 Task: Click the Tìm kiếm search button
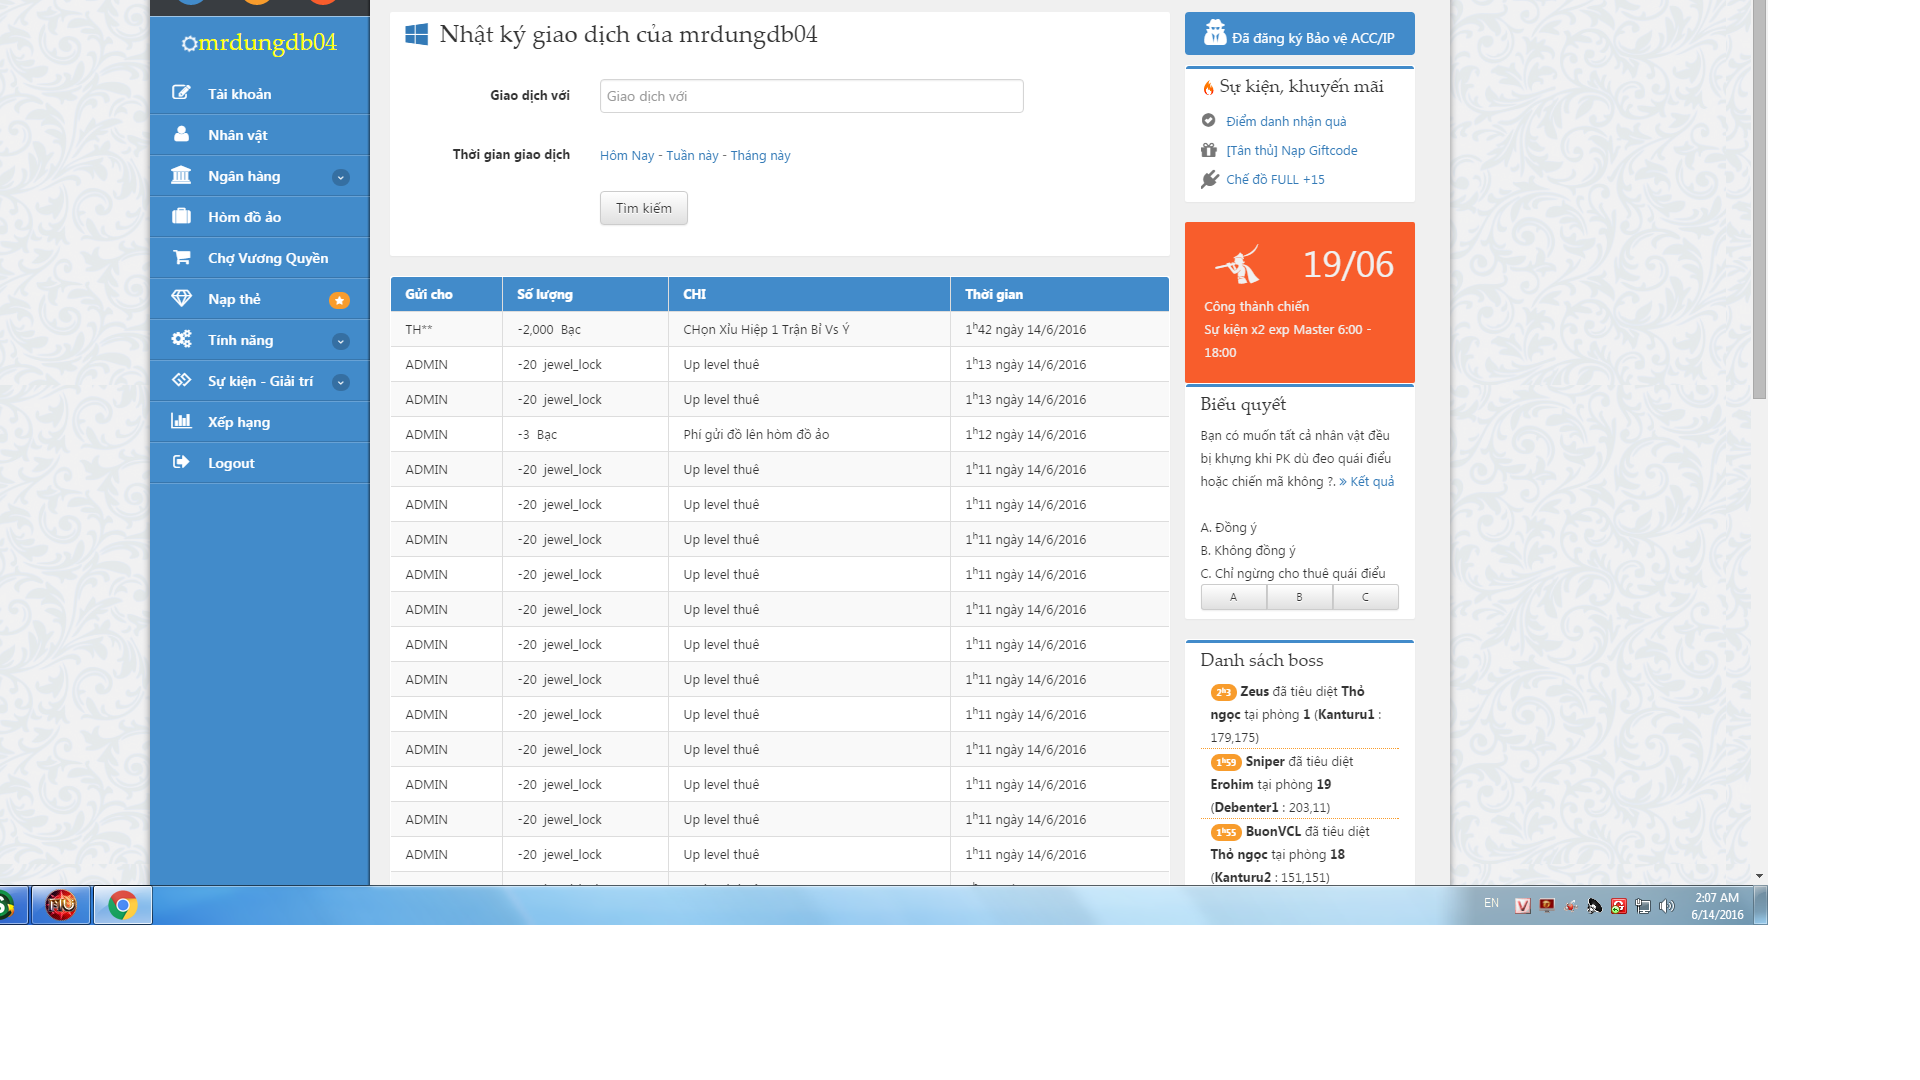[643, 208]
